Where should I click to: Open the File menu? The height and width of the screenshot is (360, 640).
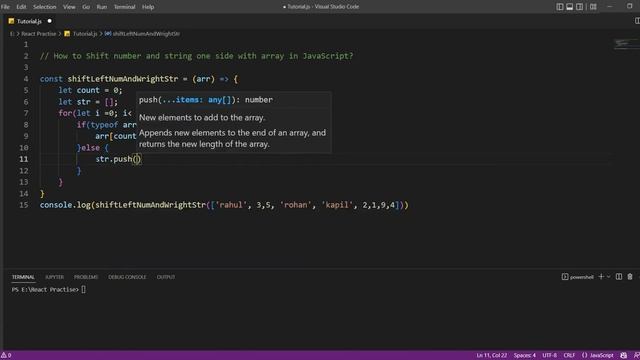[5, 7]
